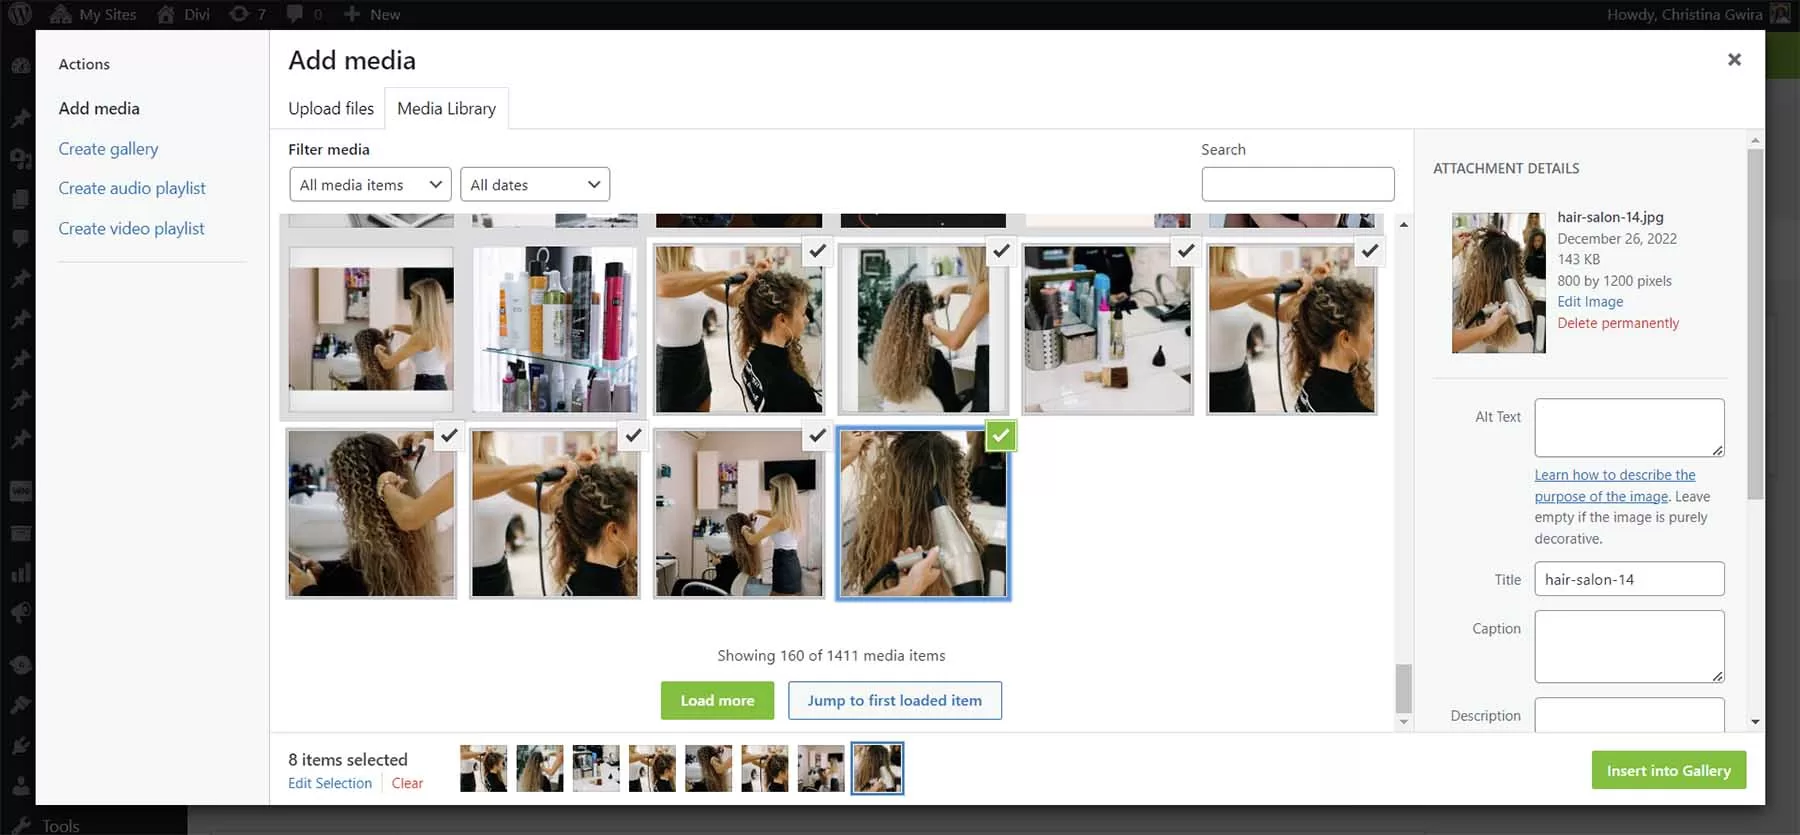
Task: Clear the selection with the Clear link
Action: coord(407,783)
